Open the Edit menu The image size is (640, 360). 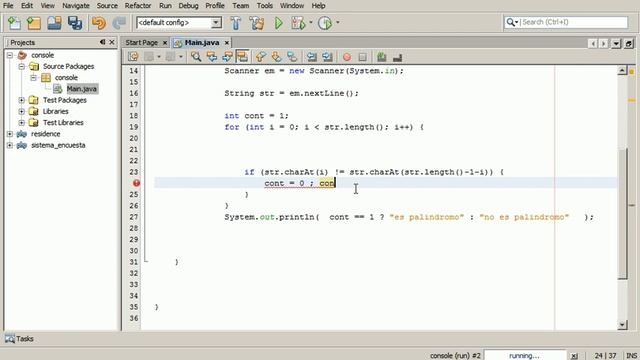(27, 6)
